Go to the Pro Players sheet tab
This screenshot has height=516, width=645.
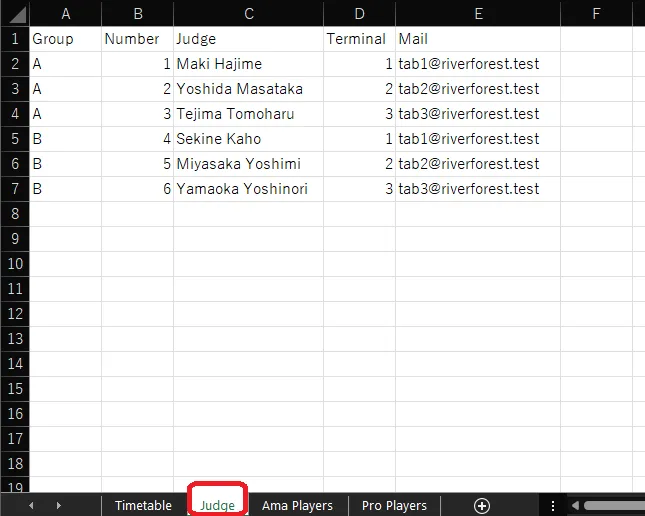(x=394, y=506)
